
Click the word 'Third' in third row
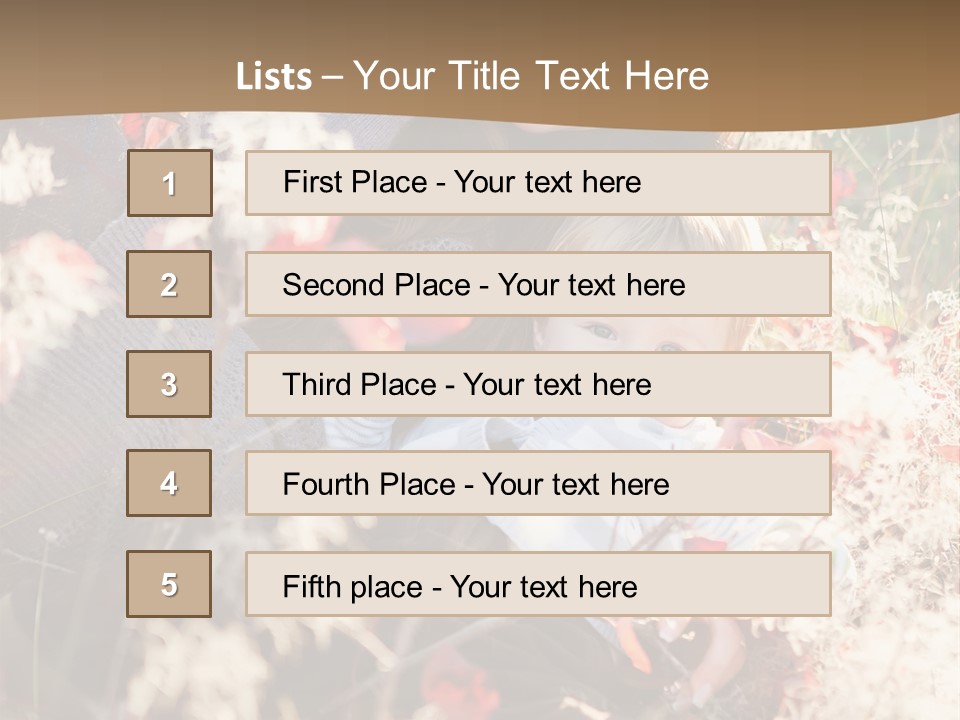click(x=316, y=385)
